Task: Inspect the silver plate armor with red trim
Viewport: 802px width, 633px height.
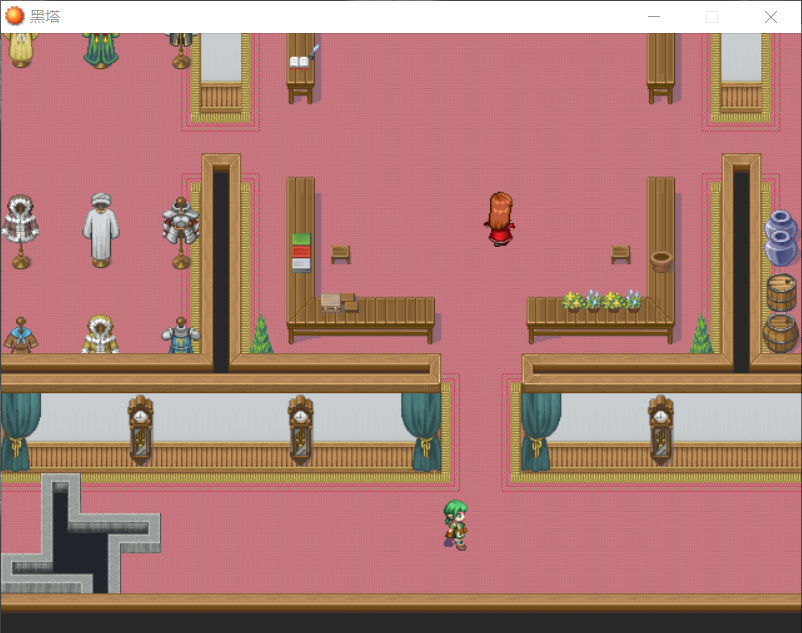Action: (181, 232)
